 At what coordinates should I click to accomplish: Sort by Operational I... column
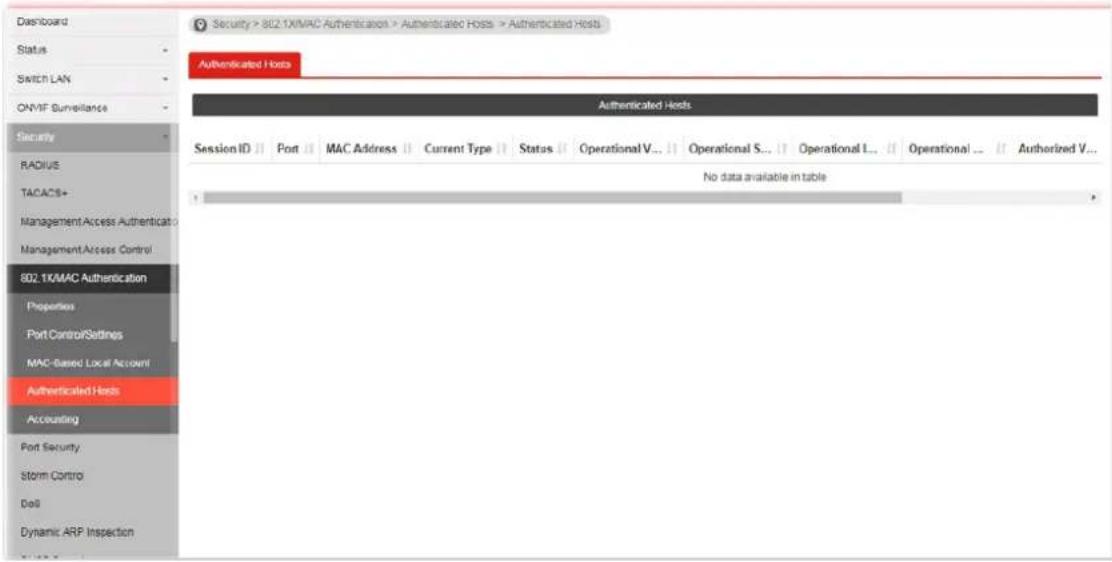(848, 150)
